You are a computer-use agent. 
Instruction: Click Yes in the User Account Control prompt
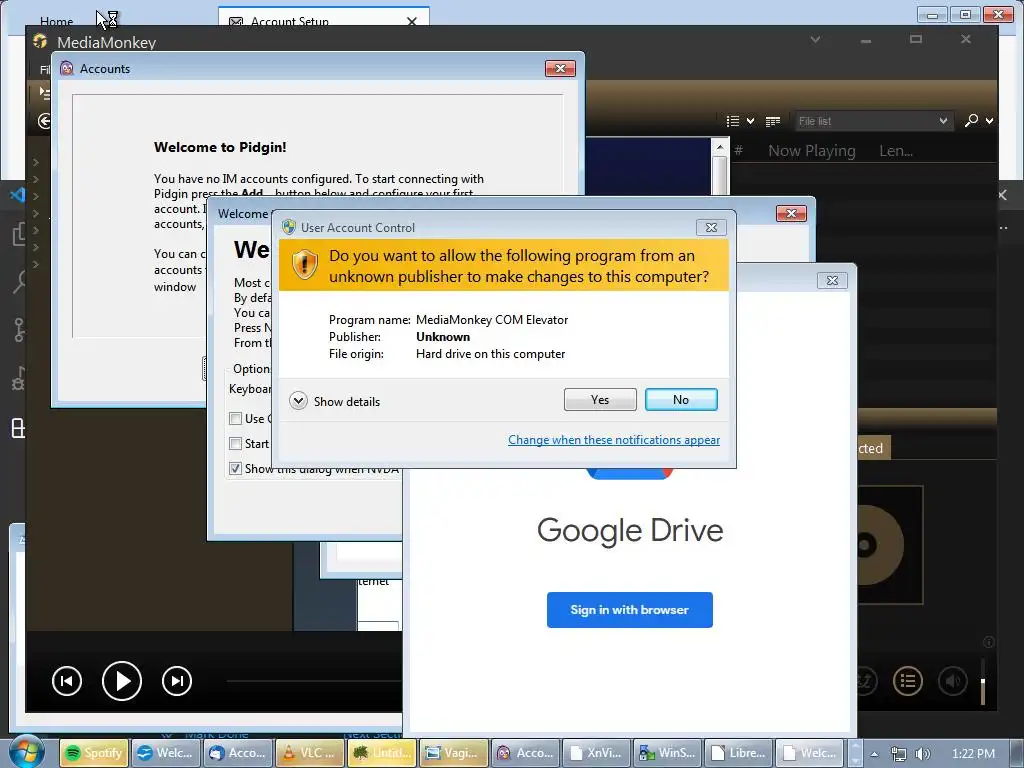point(600,400)
